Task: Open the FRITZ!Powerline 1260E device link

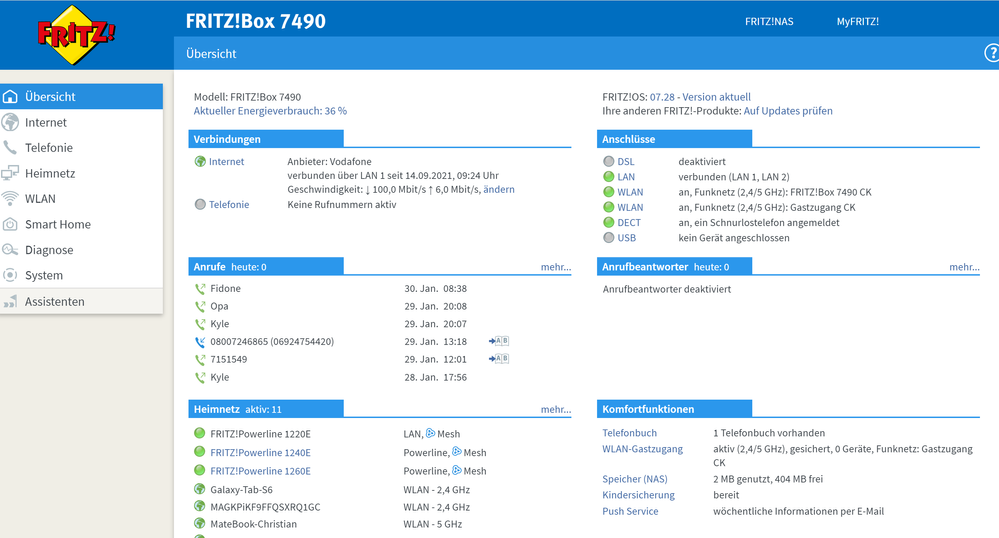Action: pos(260,471)
